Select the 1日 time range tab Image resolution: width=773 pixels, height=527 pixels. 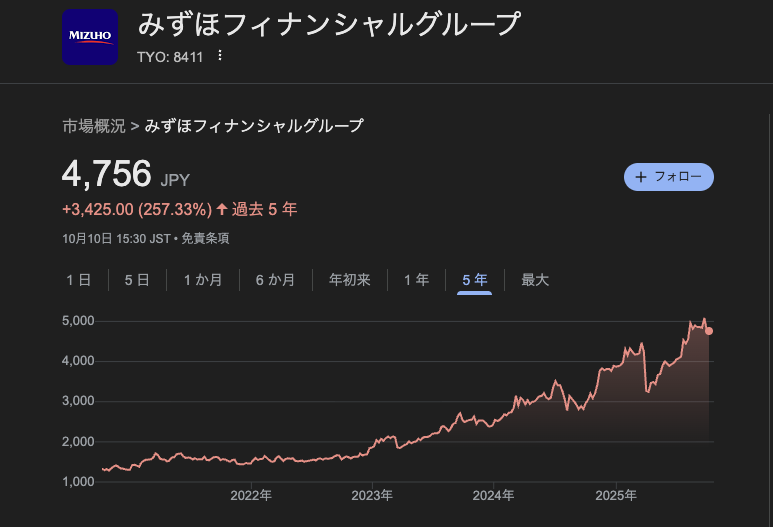point(79,280)
